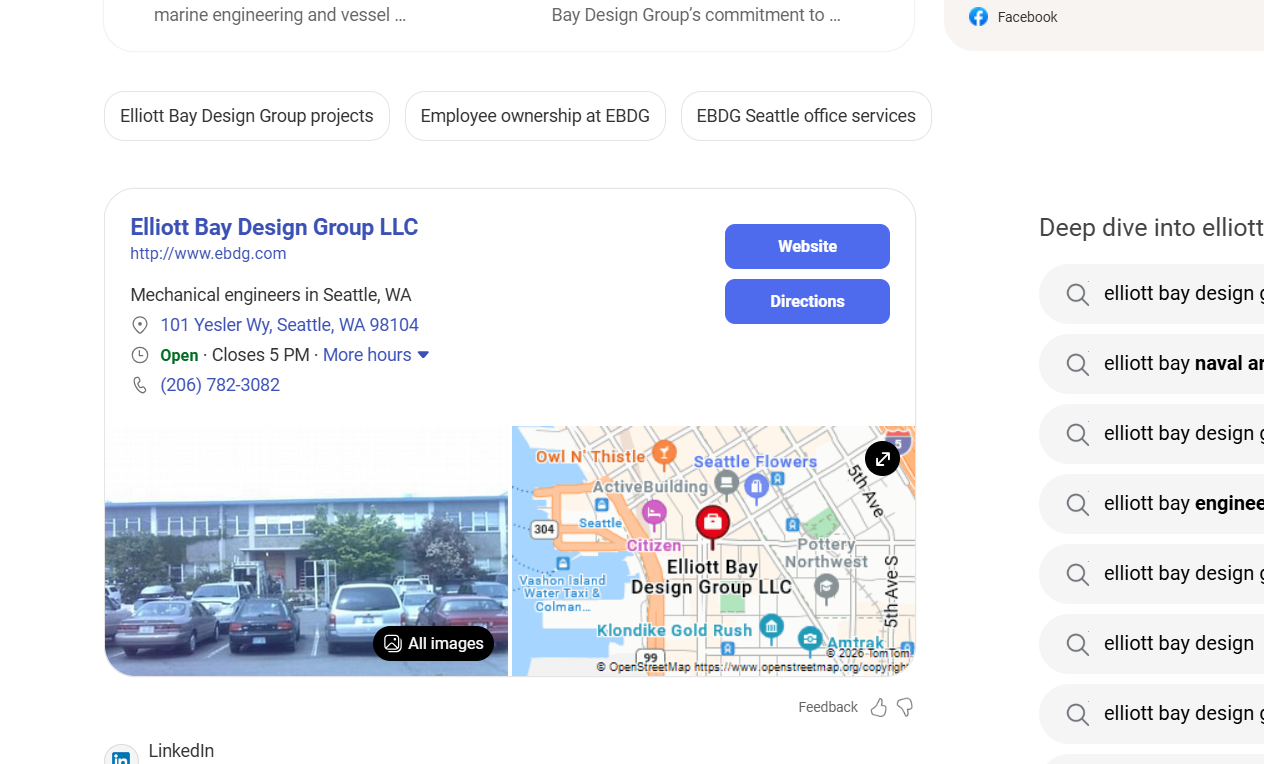1264x764 pixels.
Task: Select Elliott Bay Design Group projects chip
Action: click(x=247, y=116)
